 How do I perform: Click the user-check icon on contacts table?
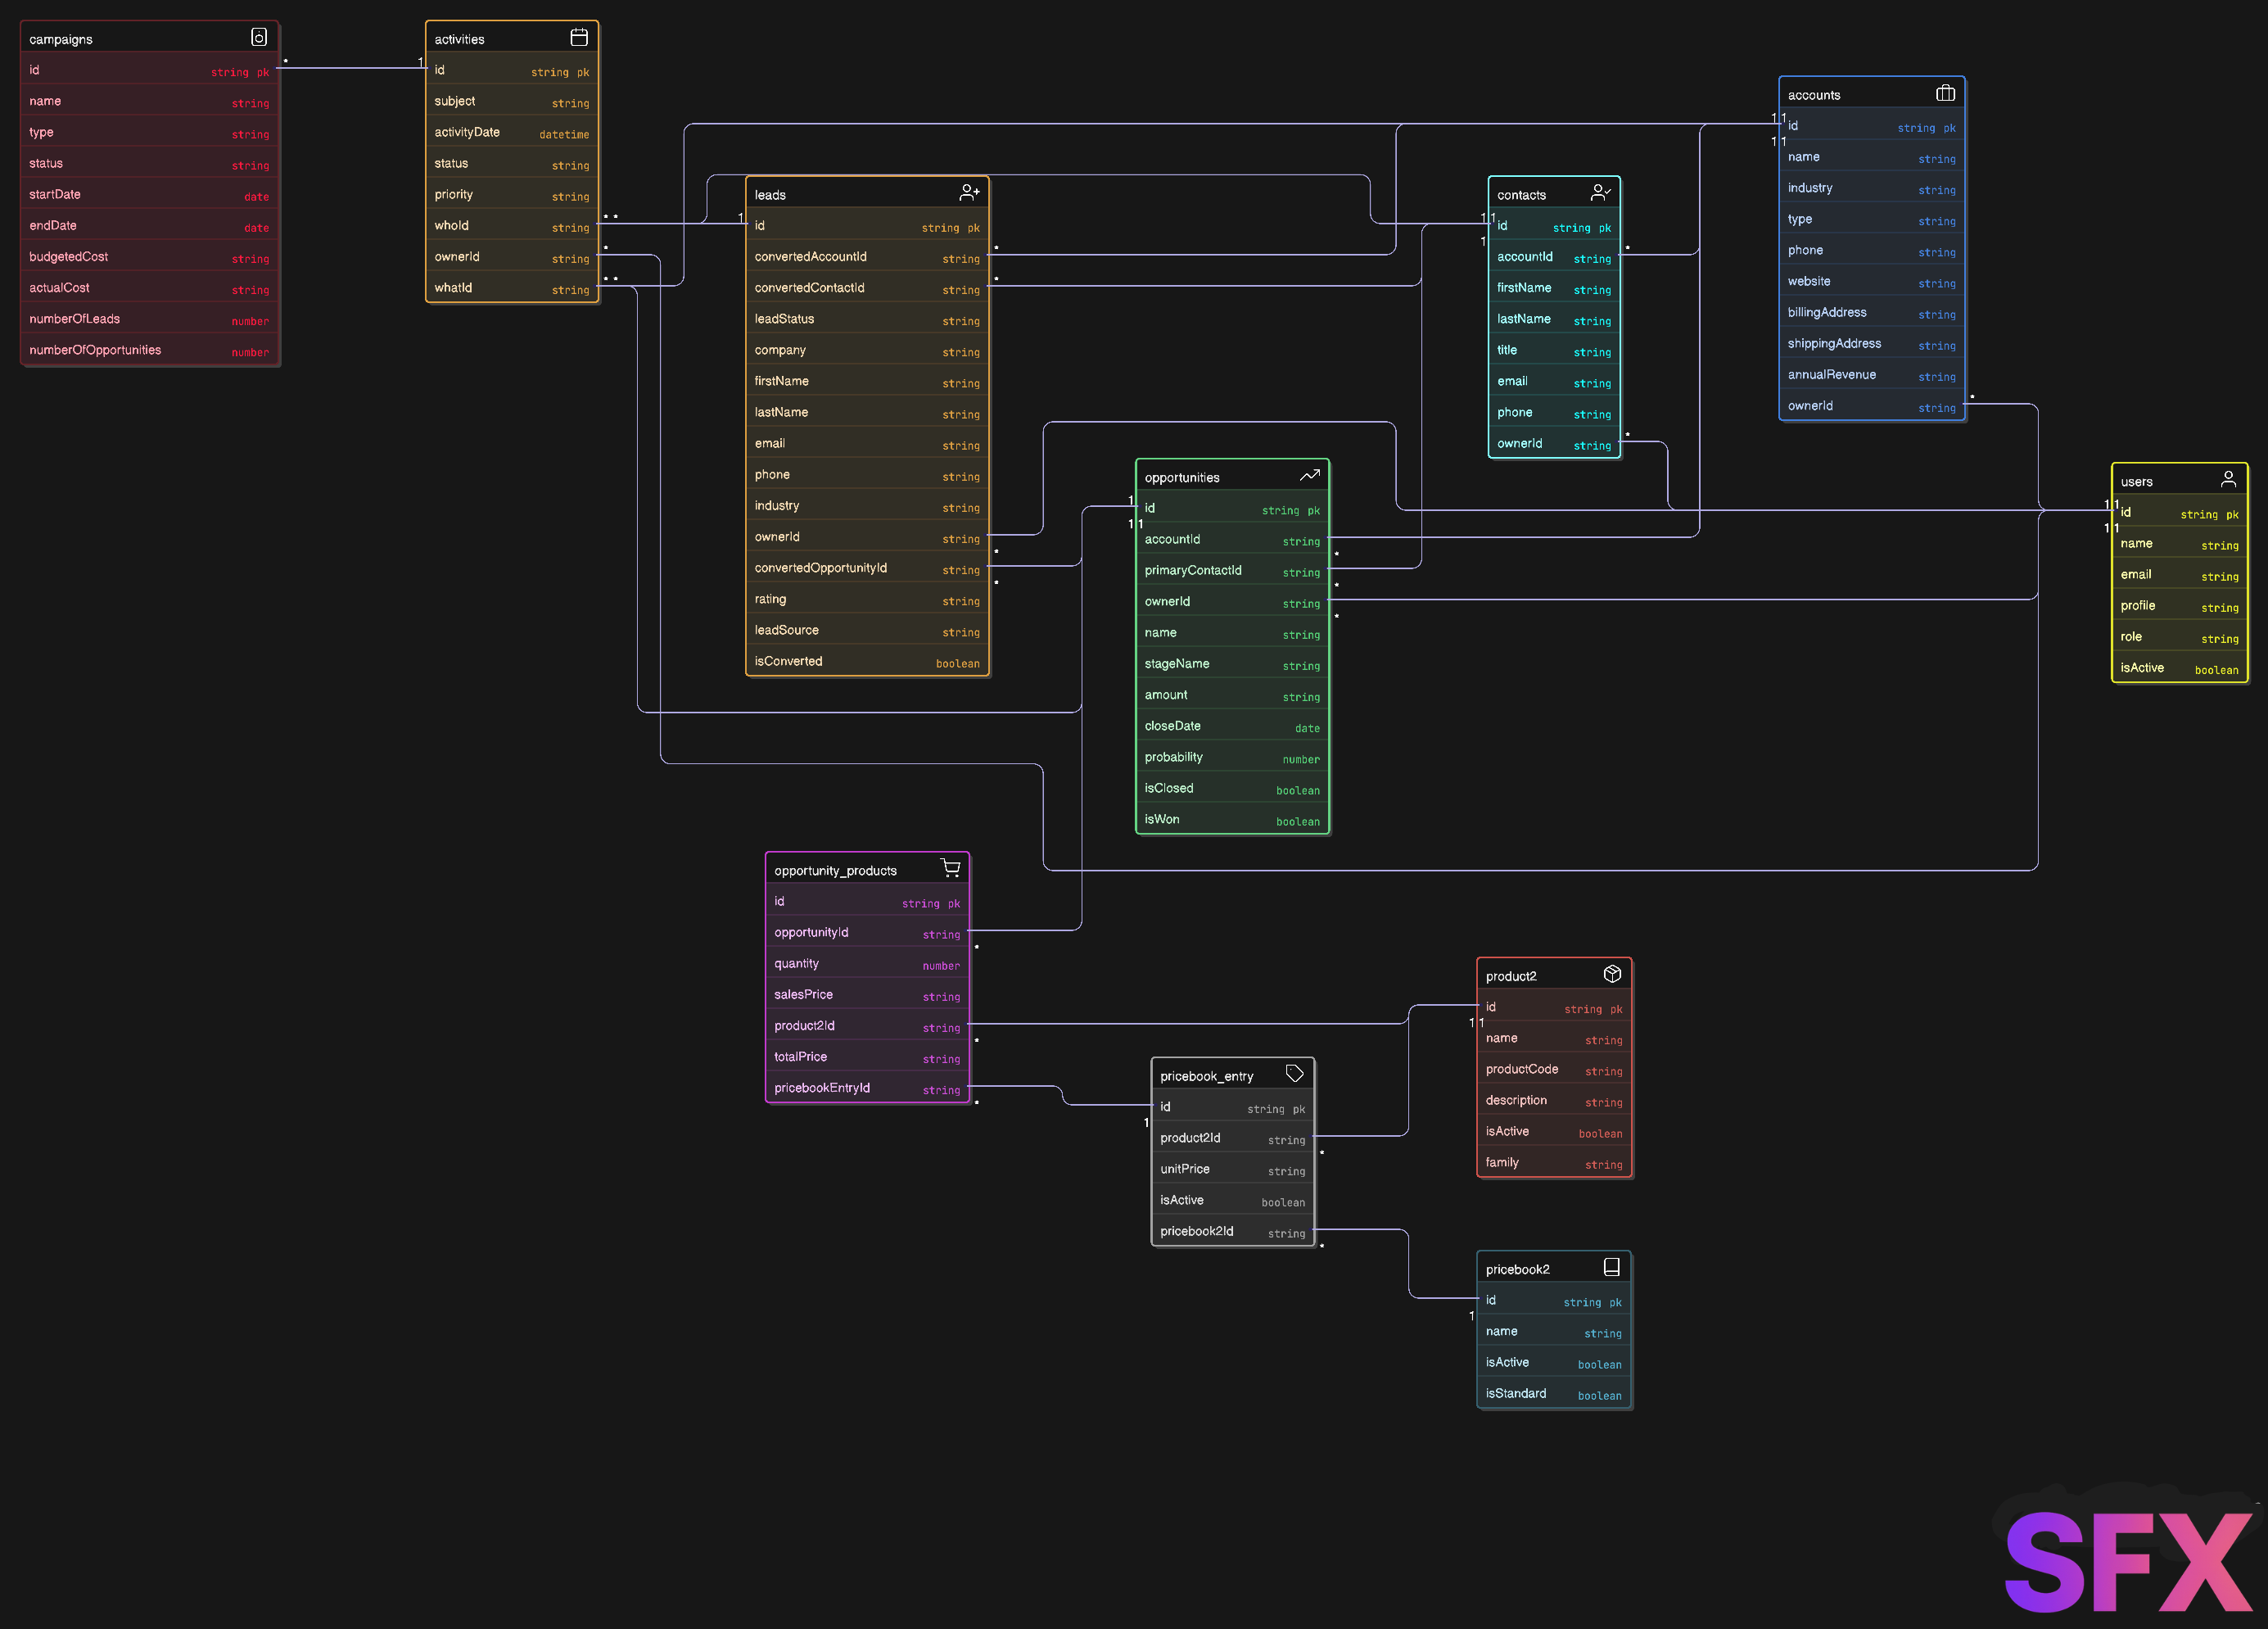pos(1600,192)
